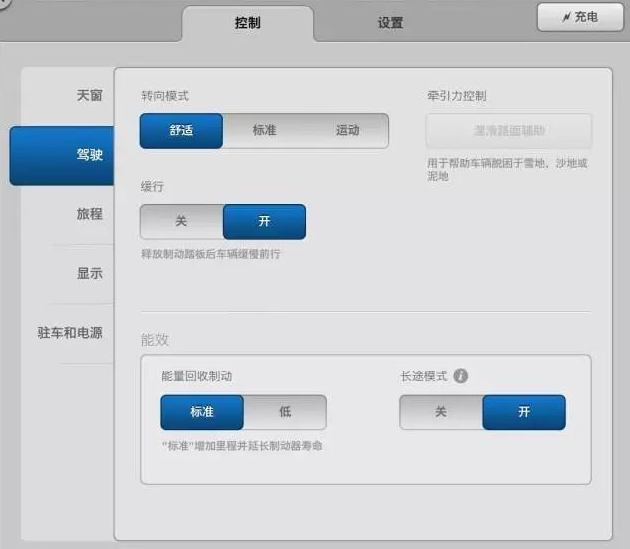The image size is (630, 549).
Task: Turn 缓行 creep on with 开
Action: coord(264,221)
